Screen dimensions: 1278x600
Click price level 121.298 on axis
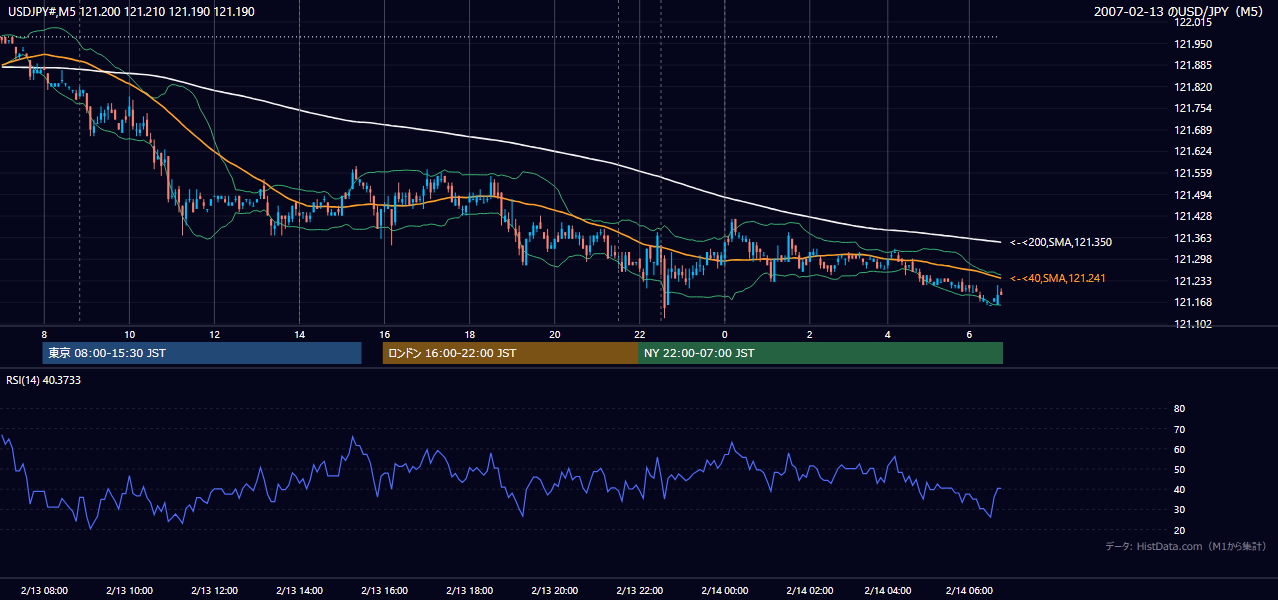pos(1192,259)
